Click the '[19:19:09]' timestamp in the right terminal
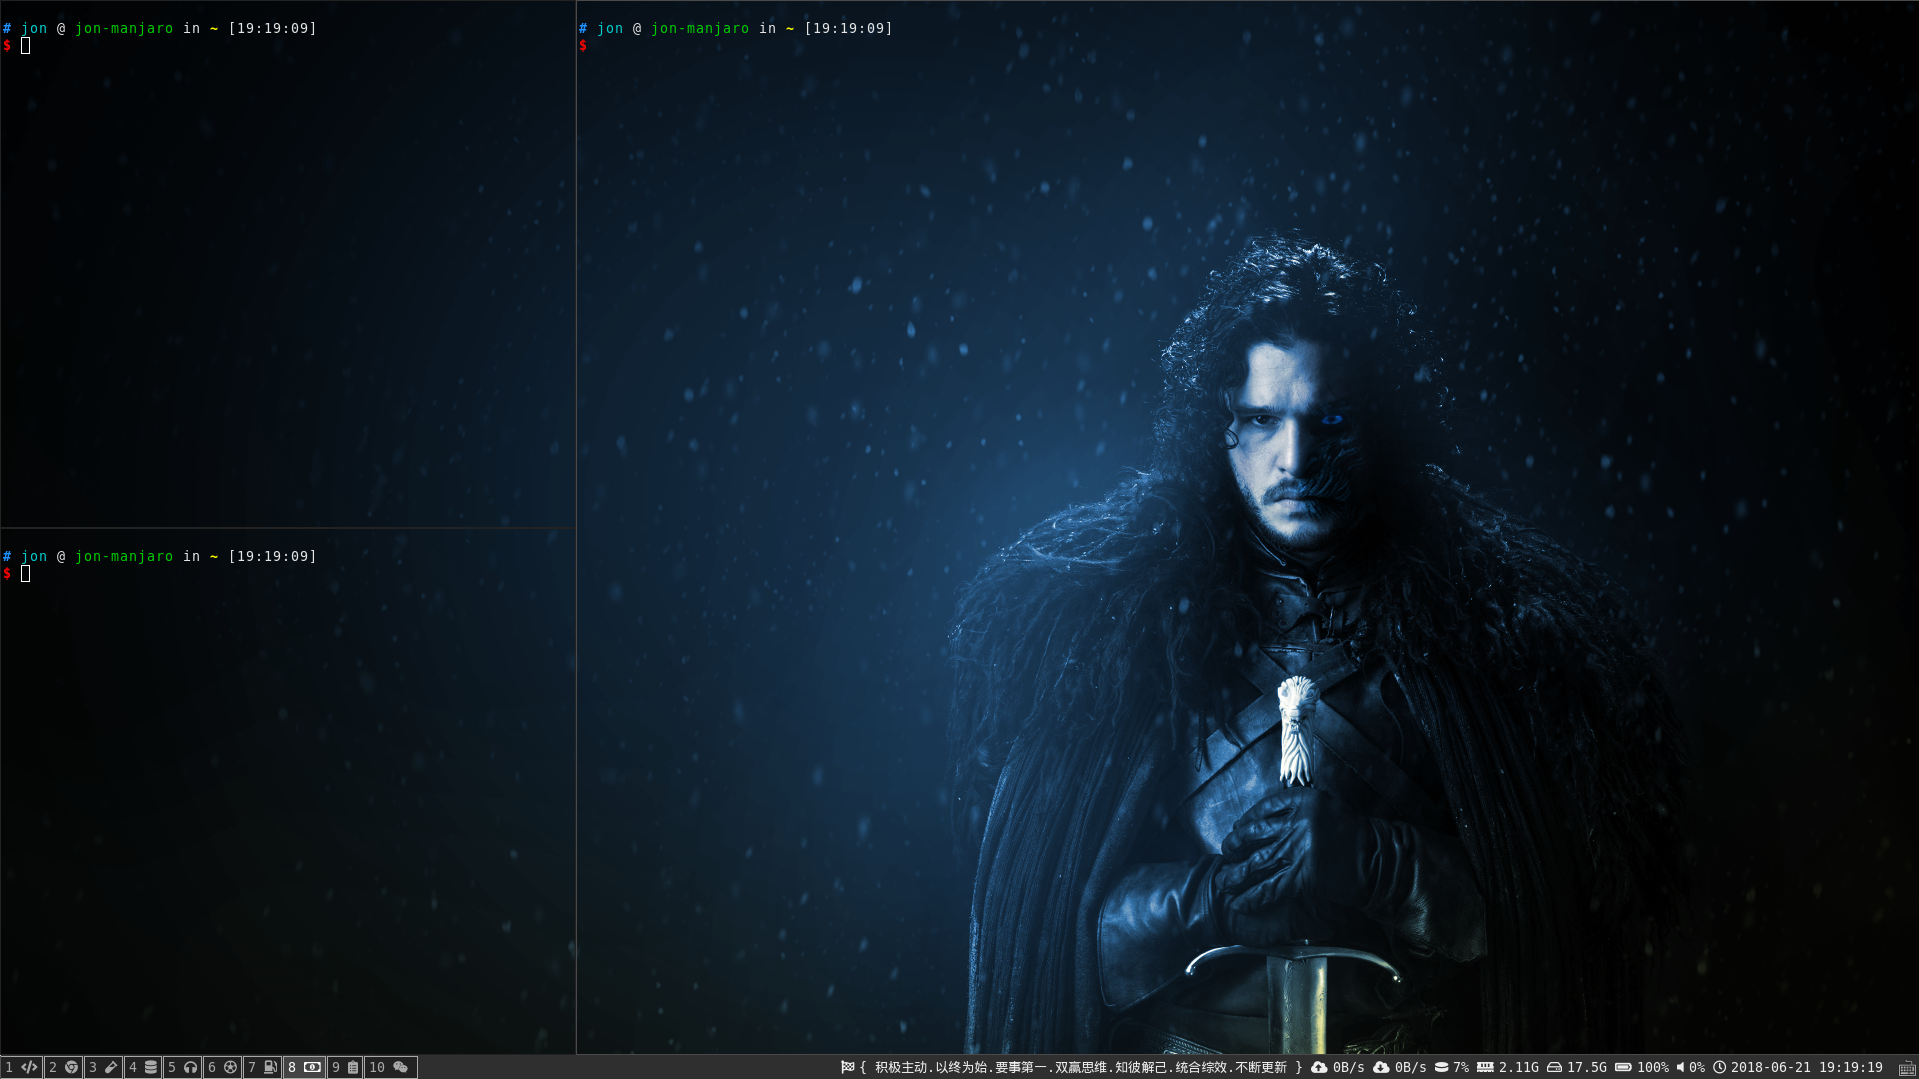The height and width of the screenshot is (1079, 1919). 848,28
